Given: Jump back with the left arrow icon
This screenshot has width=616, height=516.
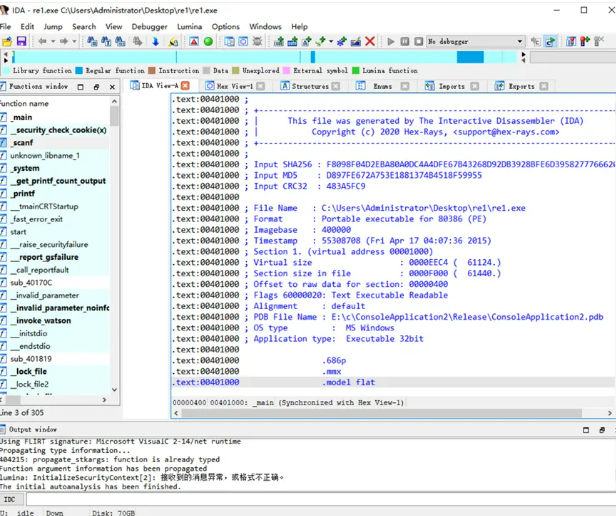Looking at the screenshot, I should point(42,41).
